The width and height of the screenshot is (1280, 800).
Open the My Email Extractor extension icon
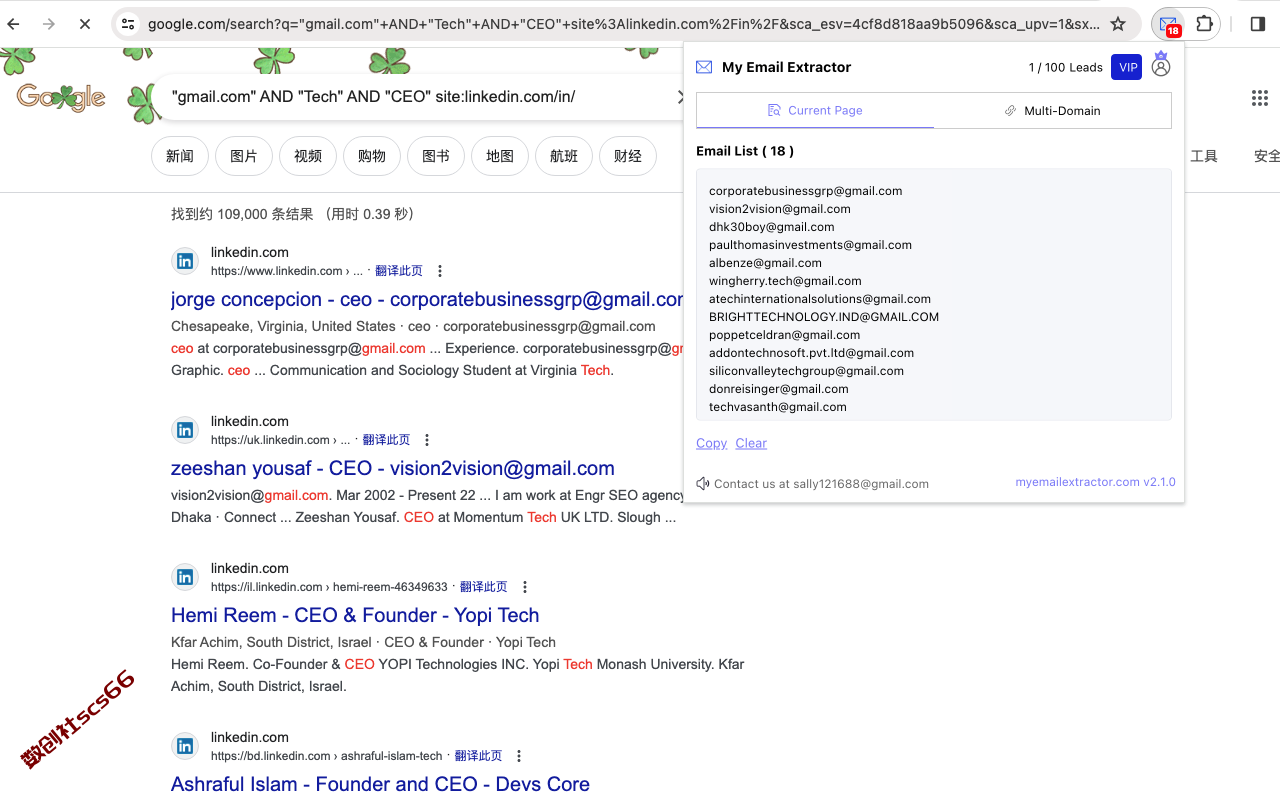[x=1168, y=23]
